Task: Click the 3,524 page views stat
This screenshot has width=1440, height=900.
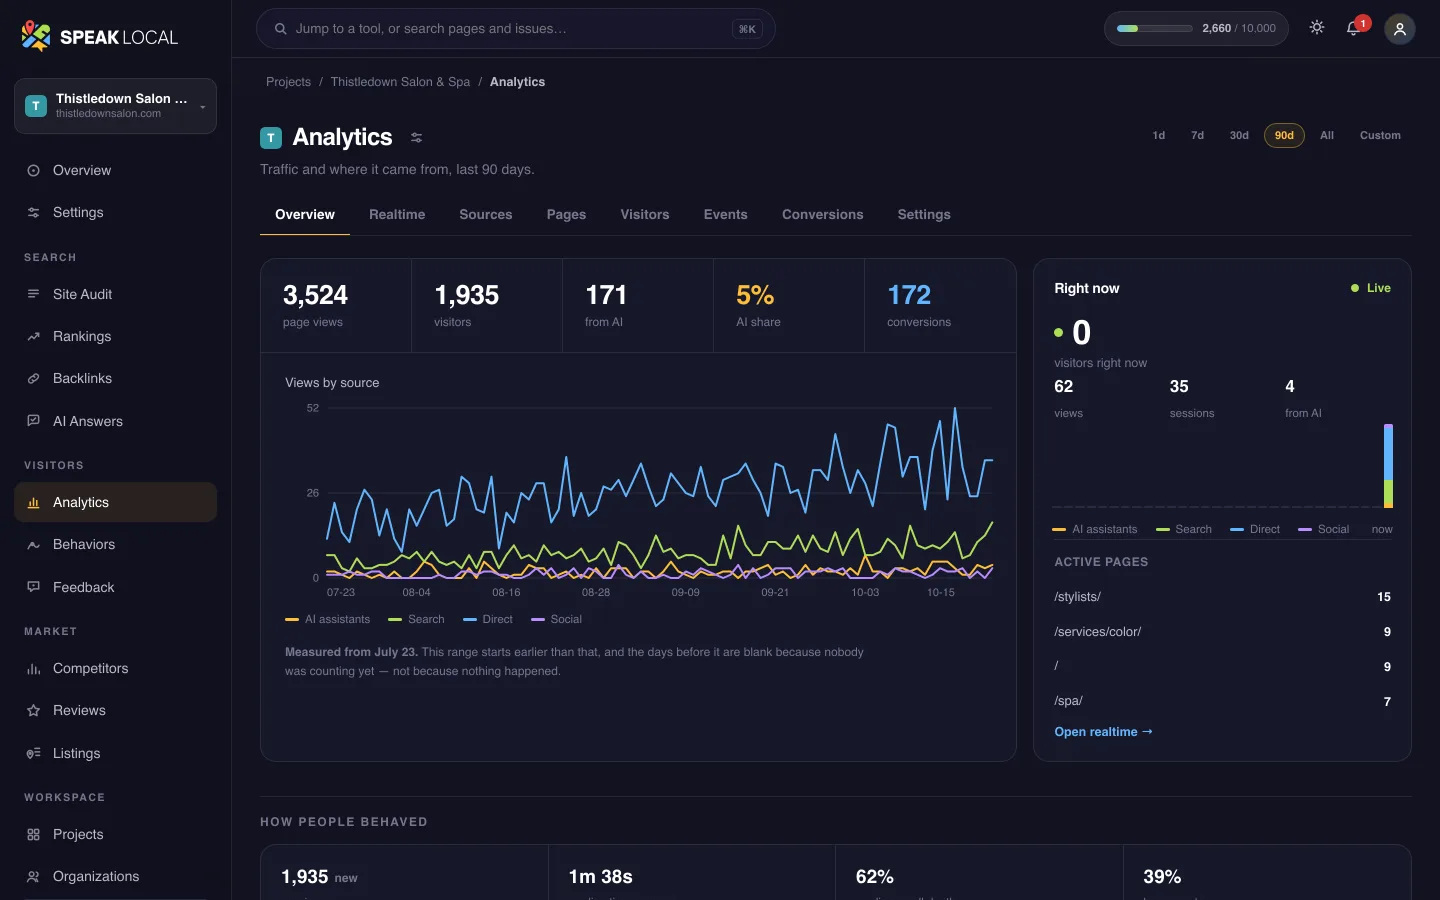Action: coord(336,306)
